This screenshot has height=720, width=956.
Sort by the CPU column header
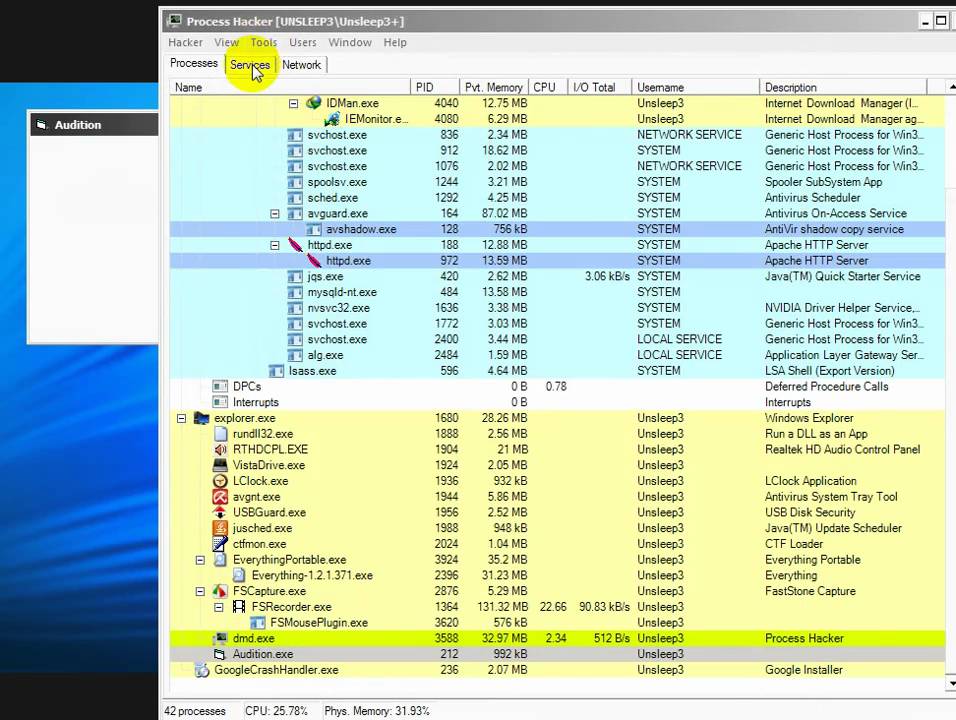pos(548,87)
